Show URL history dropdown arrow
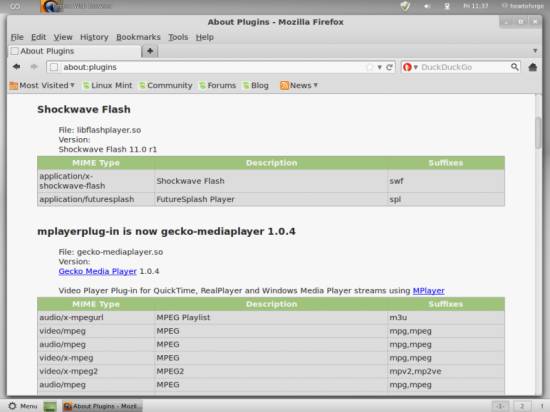The width and height of the screenshot is (550, 412). click(x=380, y=67)
